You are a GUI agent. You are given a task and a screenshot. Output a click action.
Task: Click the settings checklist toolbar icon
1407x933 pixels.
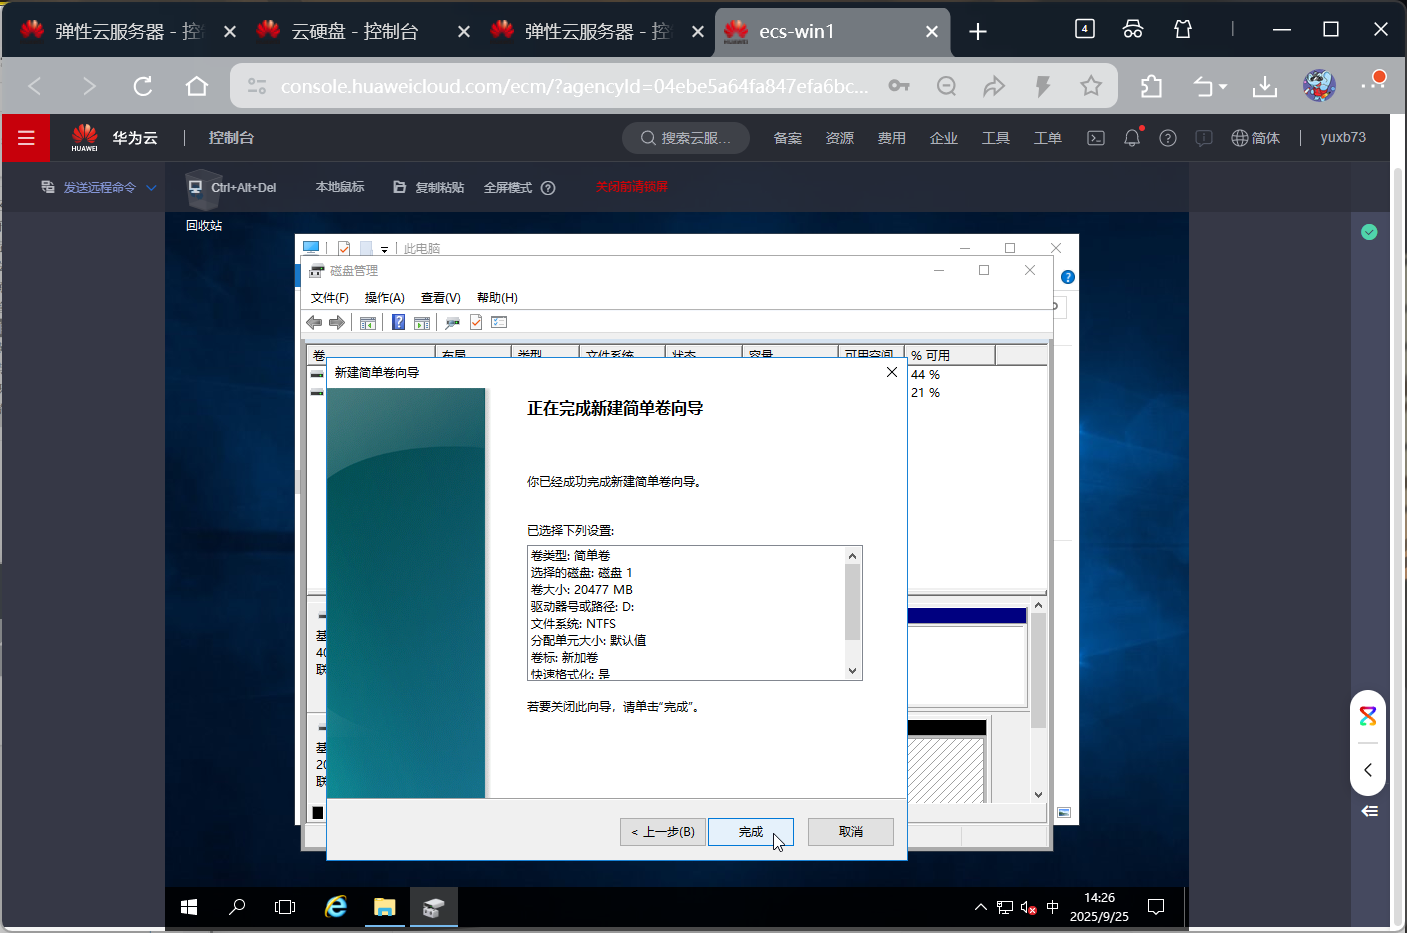click(x=500, y=322)
